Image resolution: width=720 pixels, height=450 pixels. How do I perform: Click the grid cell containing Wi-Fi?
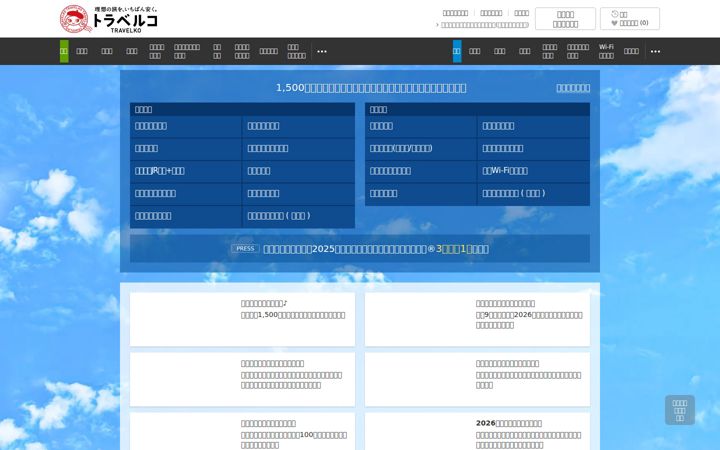[533, 171]
